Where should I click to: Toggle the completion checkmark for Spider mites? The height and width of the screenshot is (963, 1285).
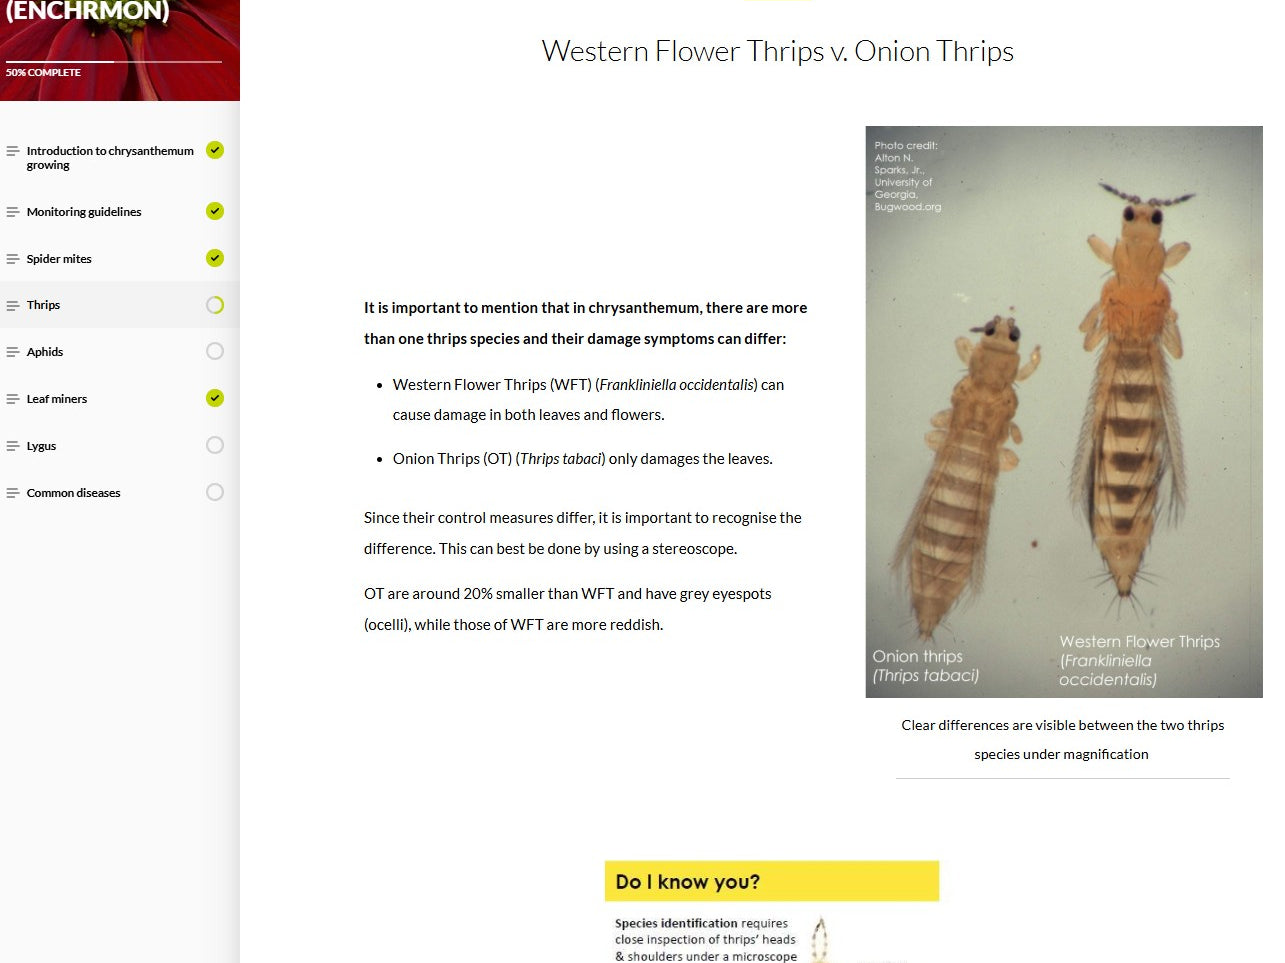coord(214,258)
